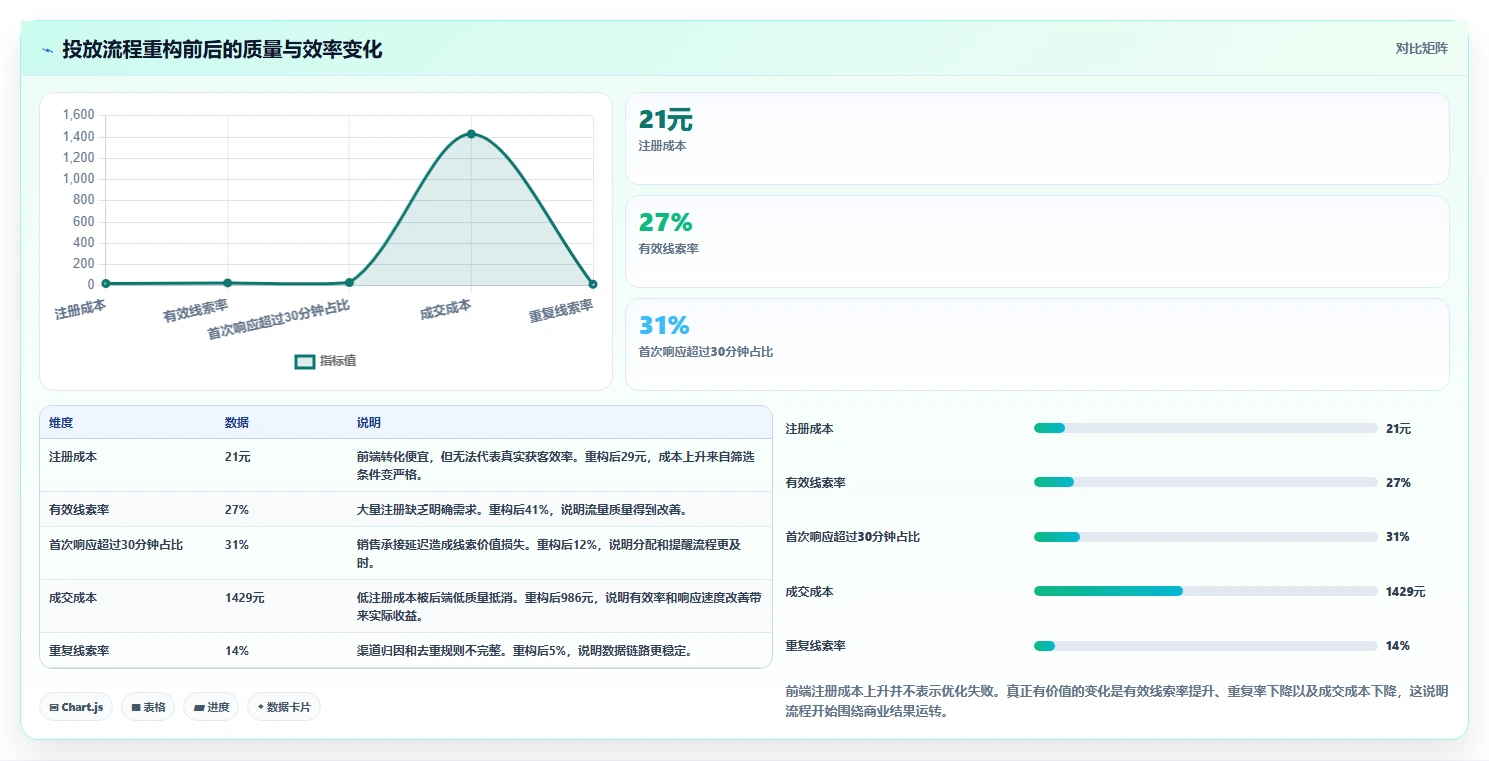1489x761 pixels.
Task: Click the 重复线索率 data point on the chart line
Action: [x=593, y=284]
